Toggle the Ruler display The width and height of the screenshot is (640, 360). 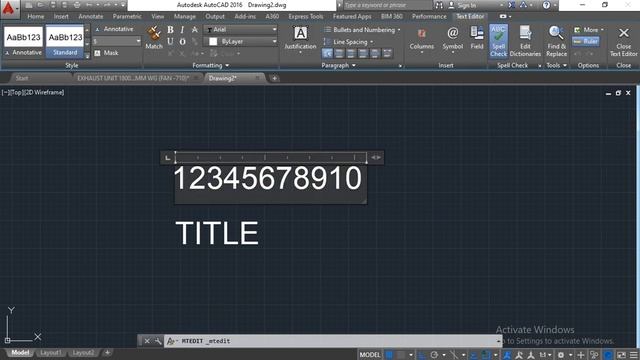(x=586, y=41)
